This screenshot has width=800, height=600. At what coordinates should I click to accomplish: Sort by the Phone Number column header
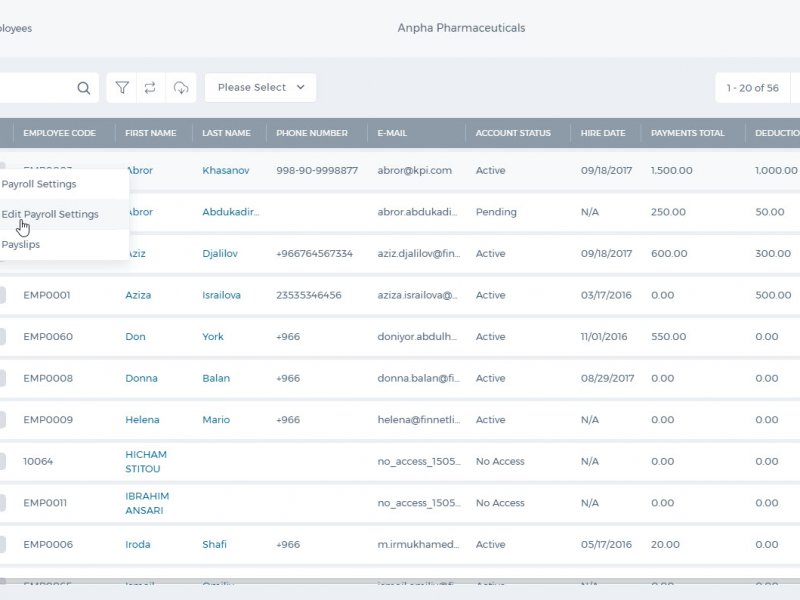312,133
